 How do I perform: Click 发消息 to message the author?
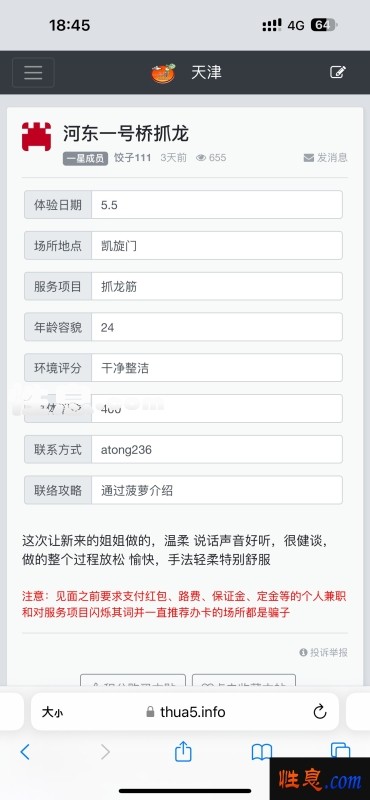326,158
